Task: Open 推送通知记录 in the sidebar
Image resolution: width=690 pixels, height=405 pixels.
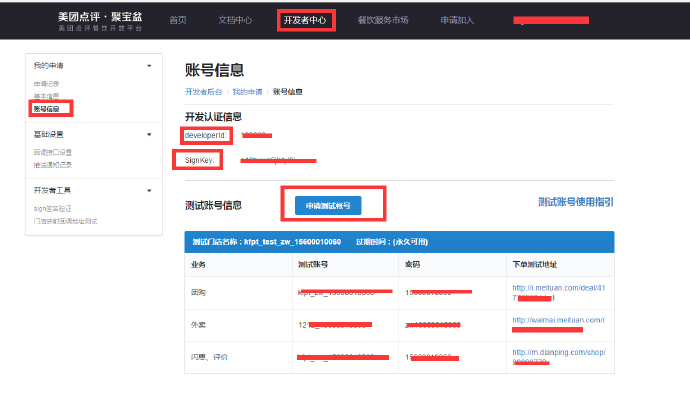Action: pos(53,165)
